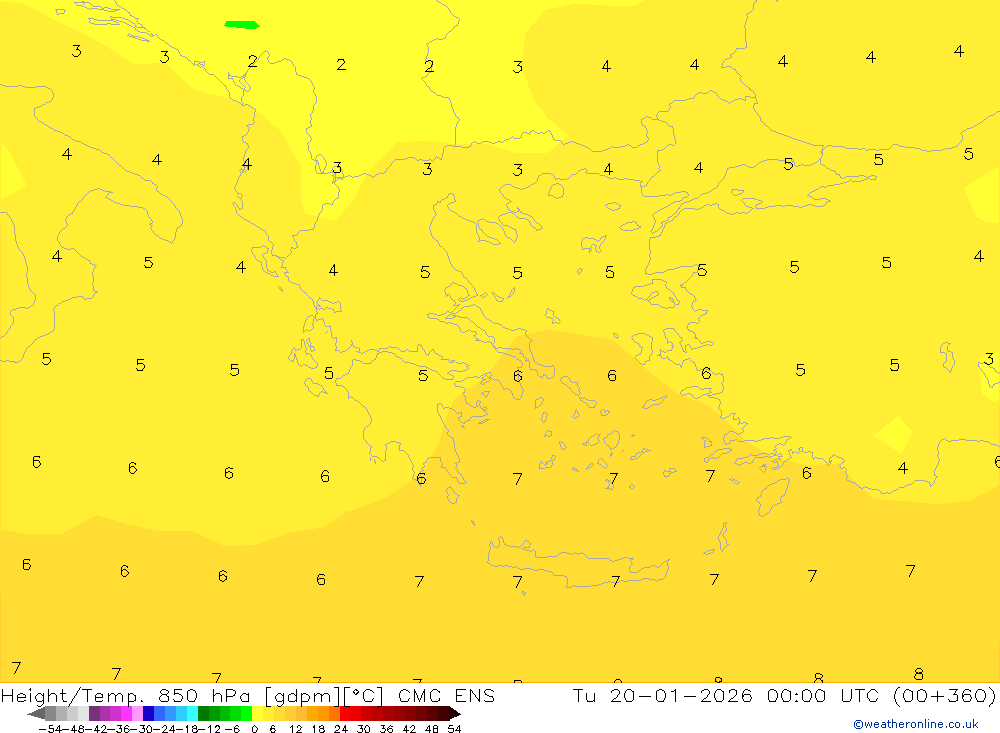This screenshot has height=733, width=1000.
Task: Pick the dark purple legend swatch
Action: point(94,714)
